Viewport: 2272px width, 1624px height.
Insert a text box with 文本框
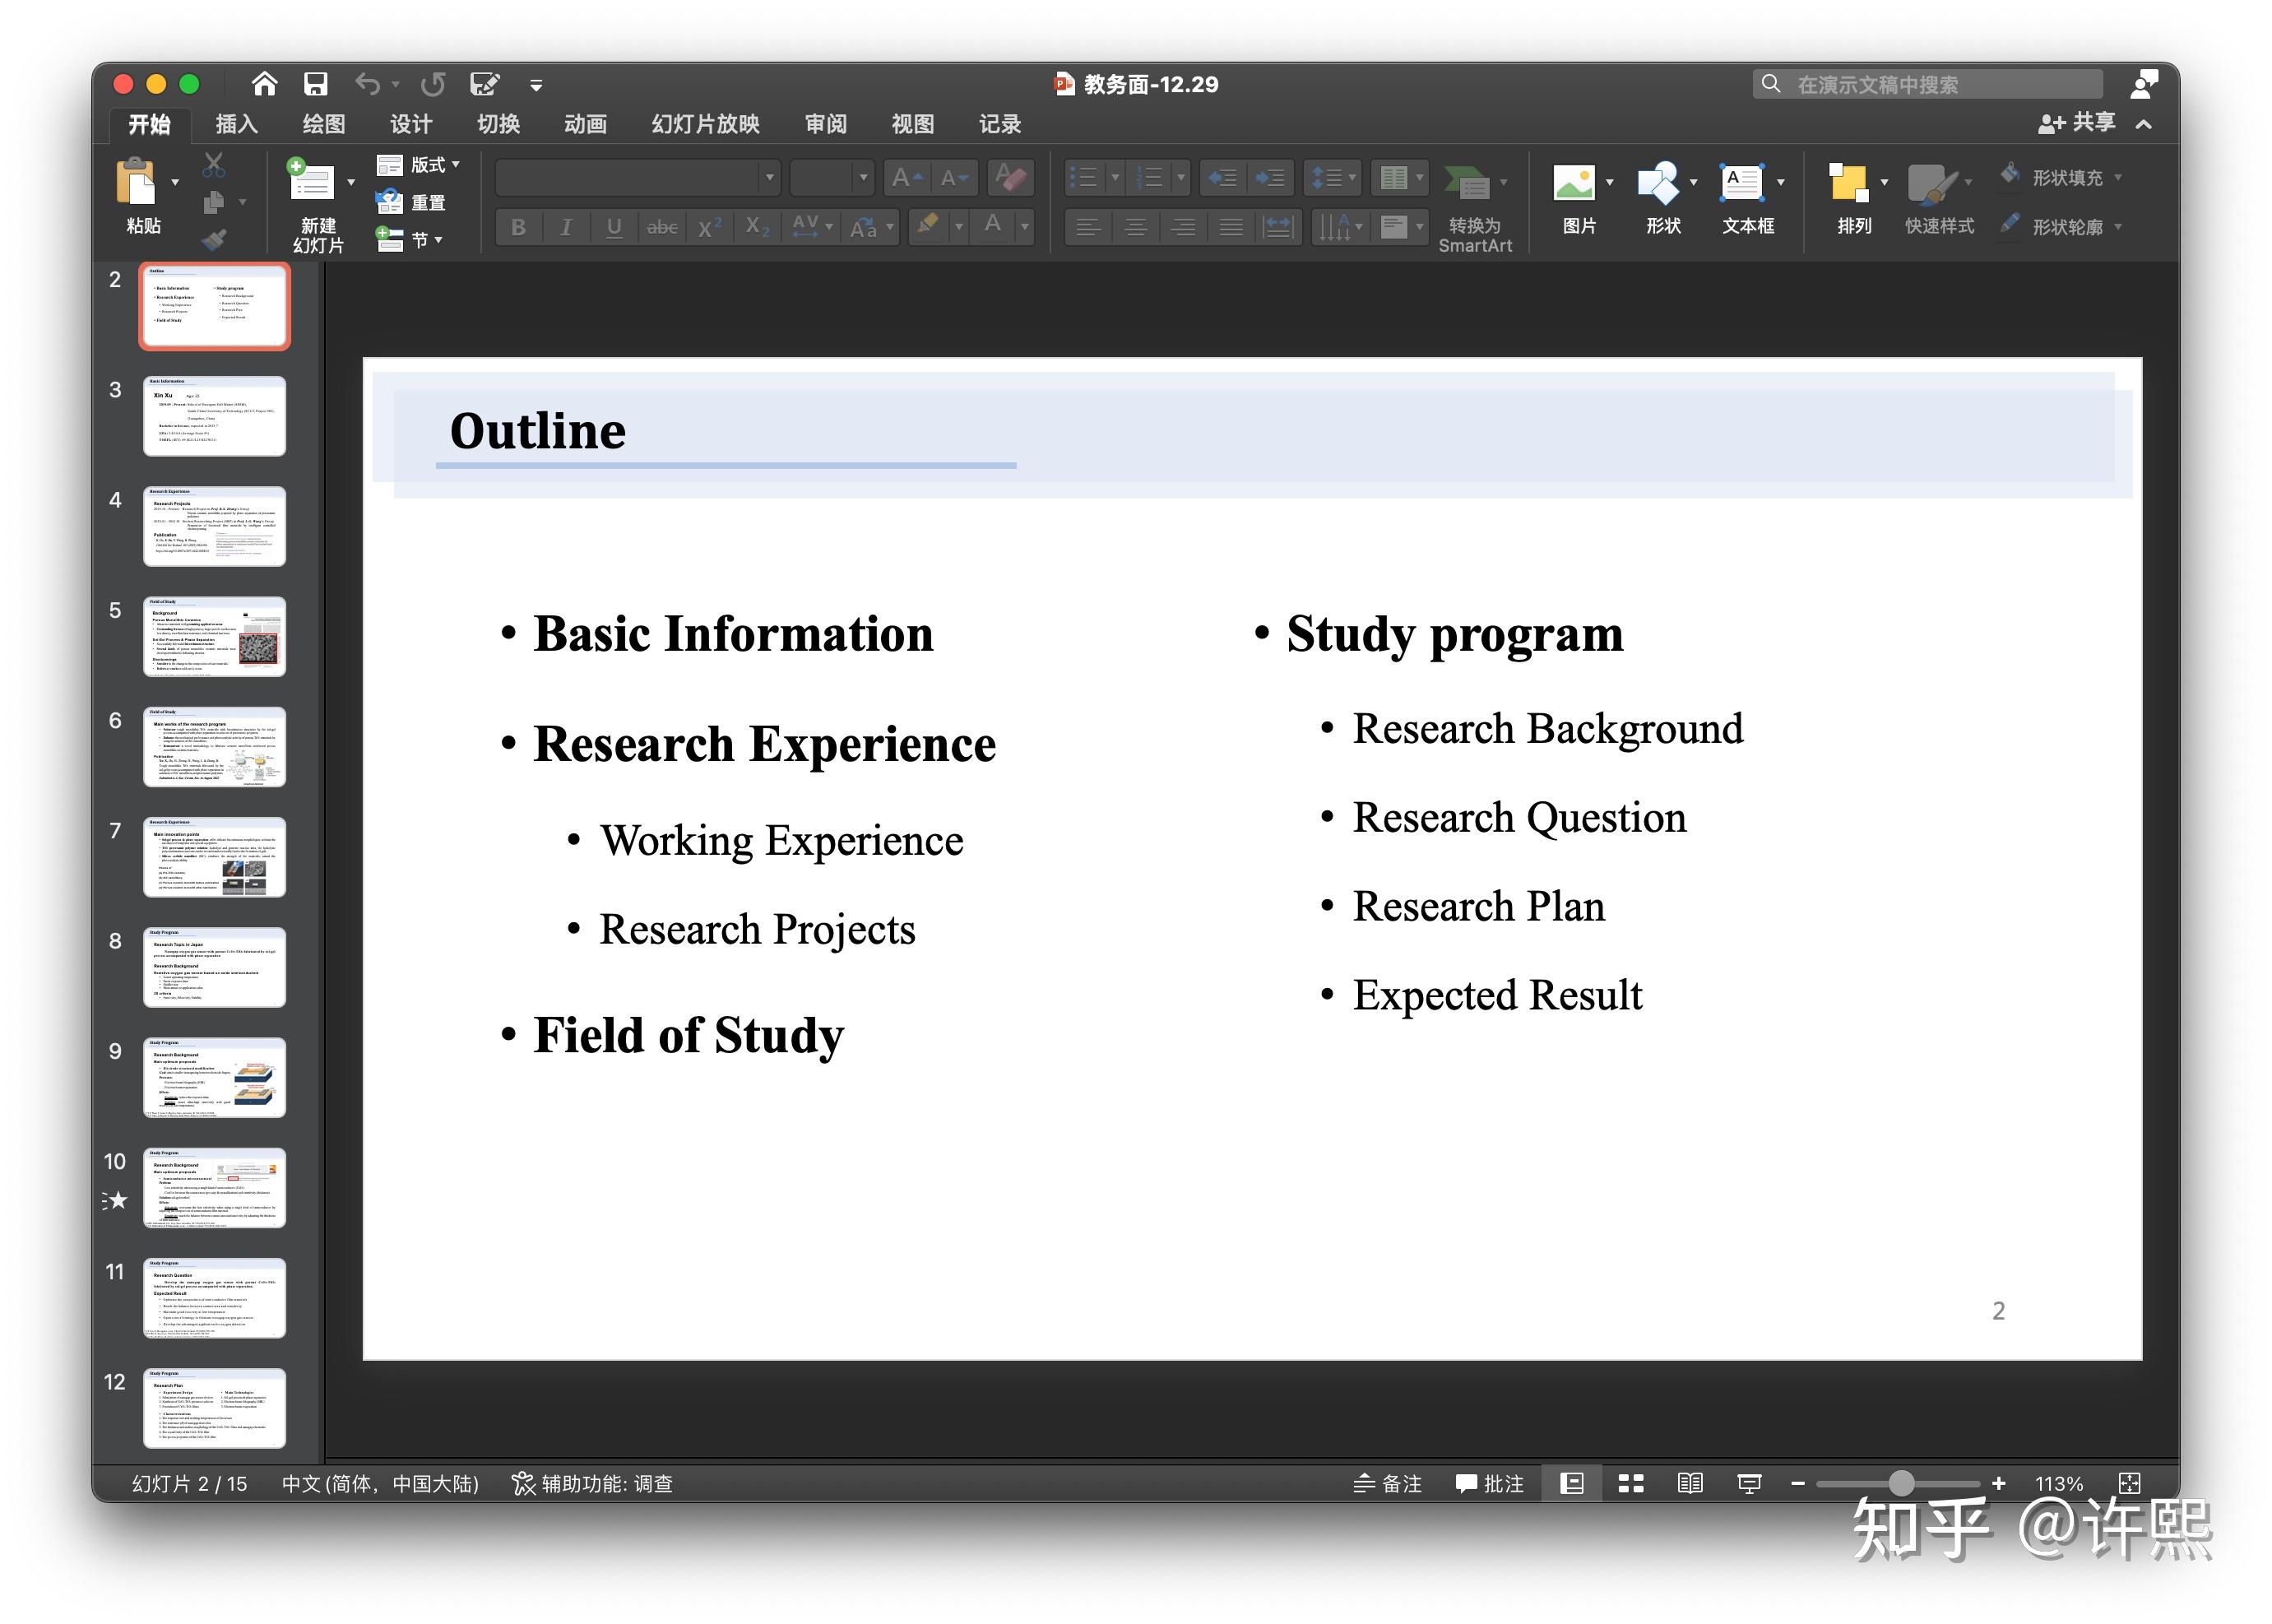pyautogui.click(x=1741, y=183)
